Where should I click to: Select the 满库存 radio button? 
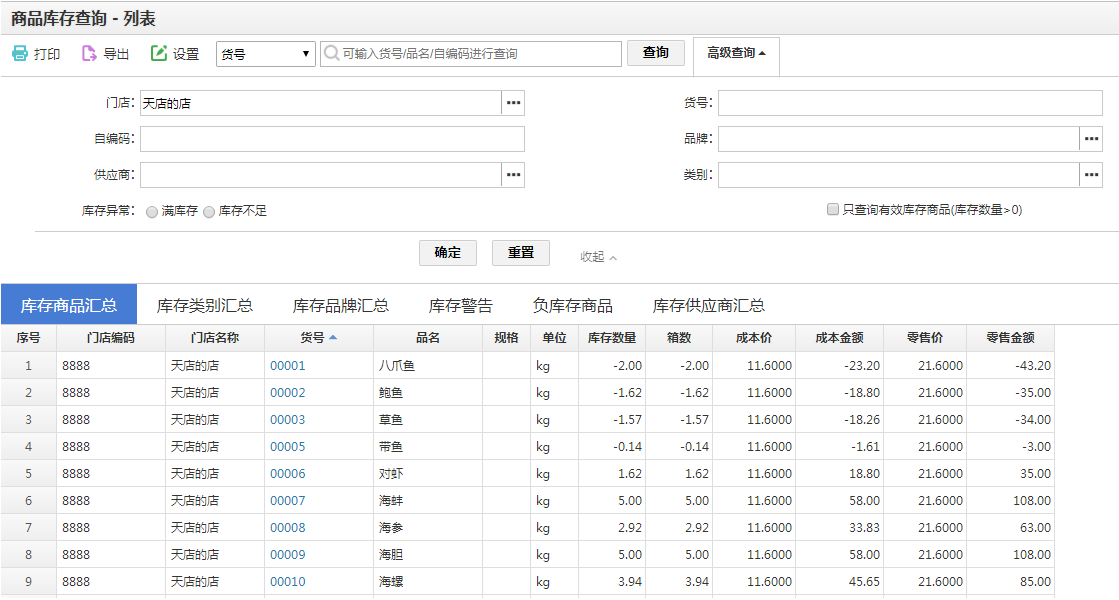(151, 212)
